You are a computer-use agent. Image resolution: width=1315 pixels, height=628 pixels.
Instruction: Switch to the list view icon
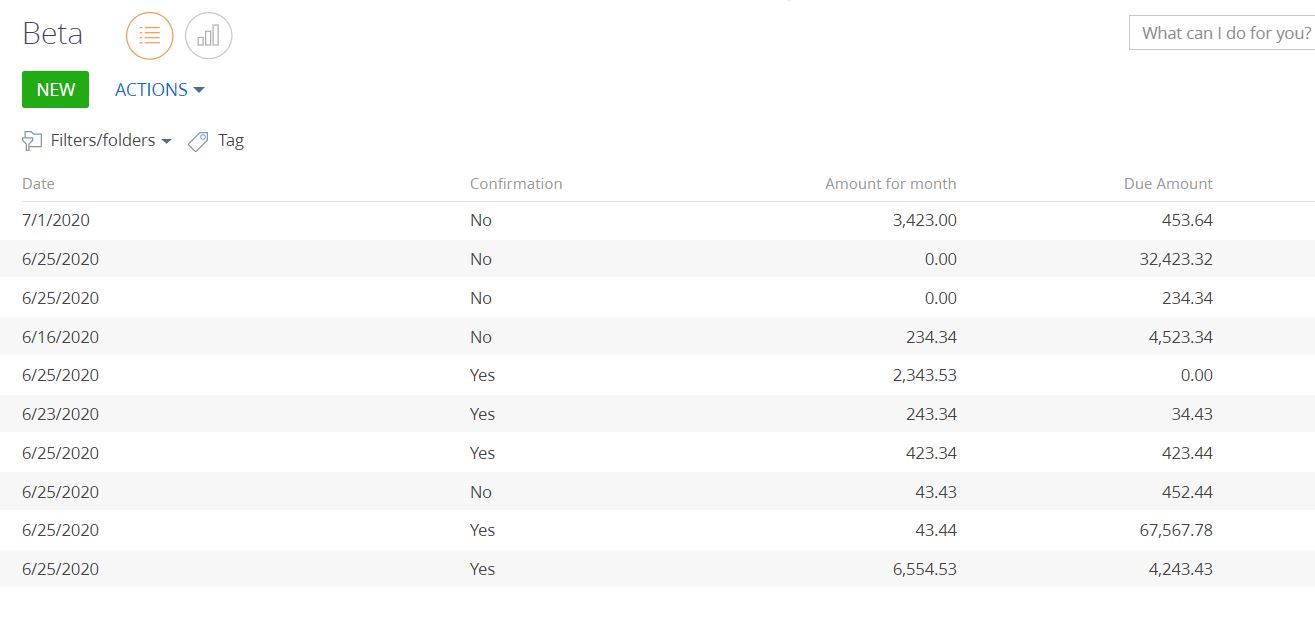coord(150,36)
